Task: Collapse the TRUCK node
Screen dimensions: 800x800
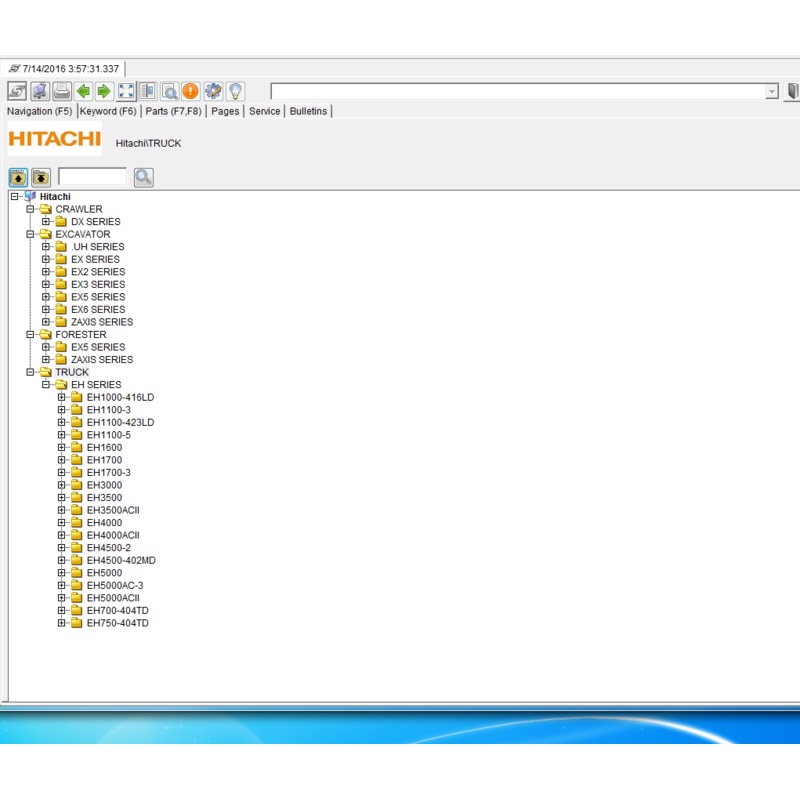Action: pyautogui.click(x=30, y=372)
